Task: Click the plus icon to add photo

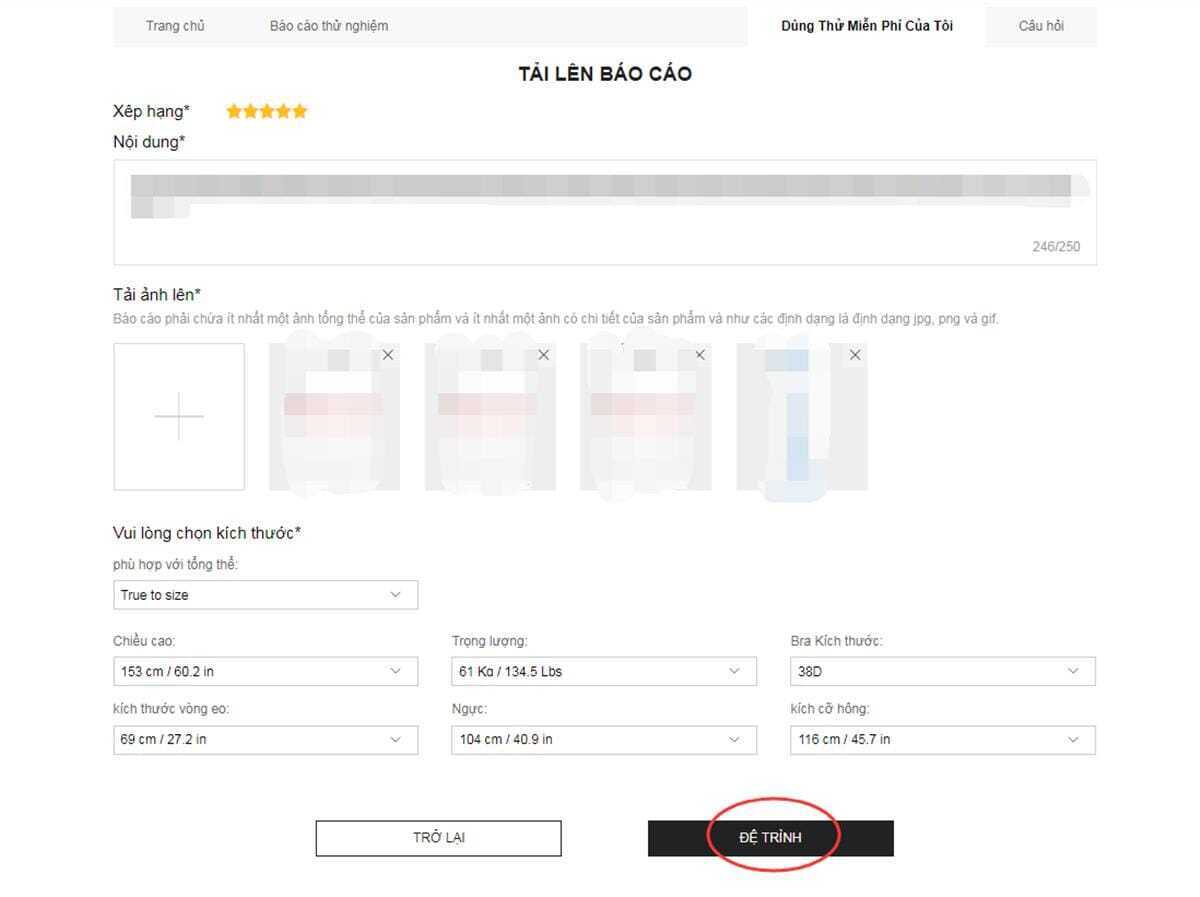Action: (x=179, y=417)
